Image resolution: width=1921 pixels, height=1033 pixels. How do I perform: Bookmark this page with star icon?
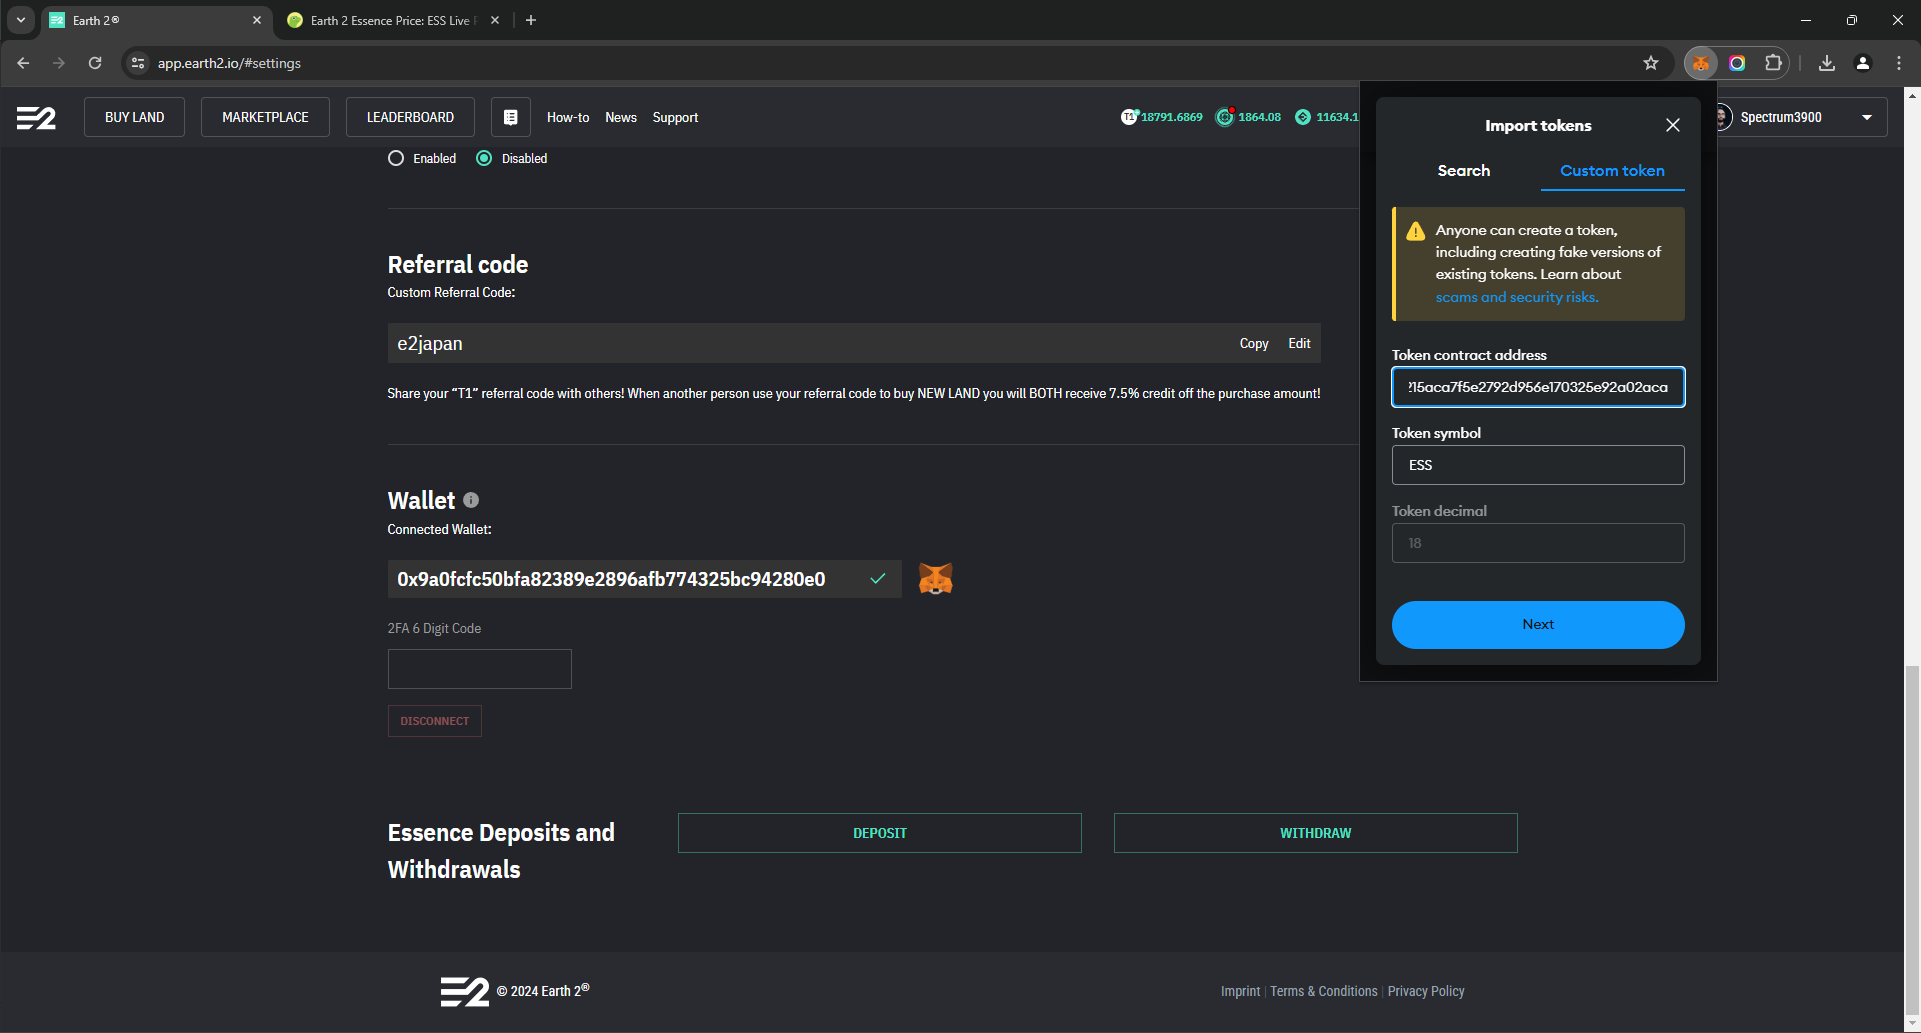[1651, 63]
